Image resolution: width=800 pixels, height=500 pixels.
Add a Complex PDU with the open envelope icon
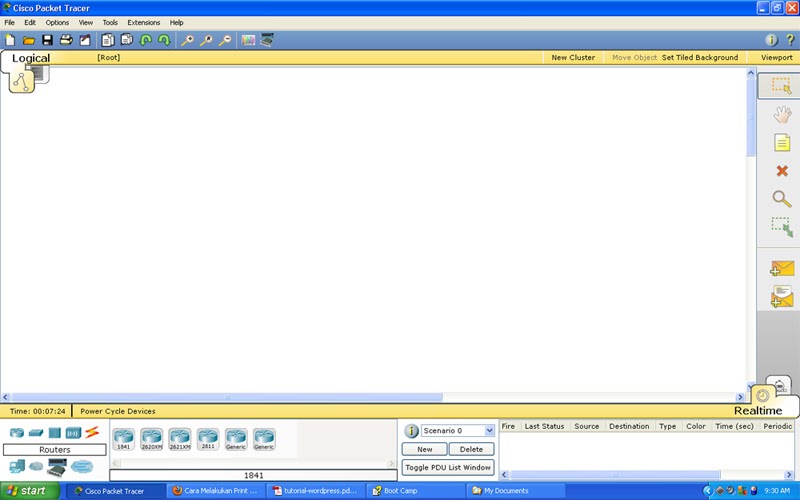782,296
